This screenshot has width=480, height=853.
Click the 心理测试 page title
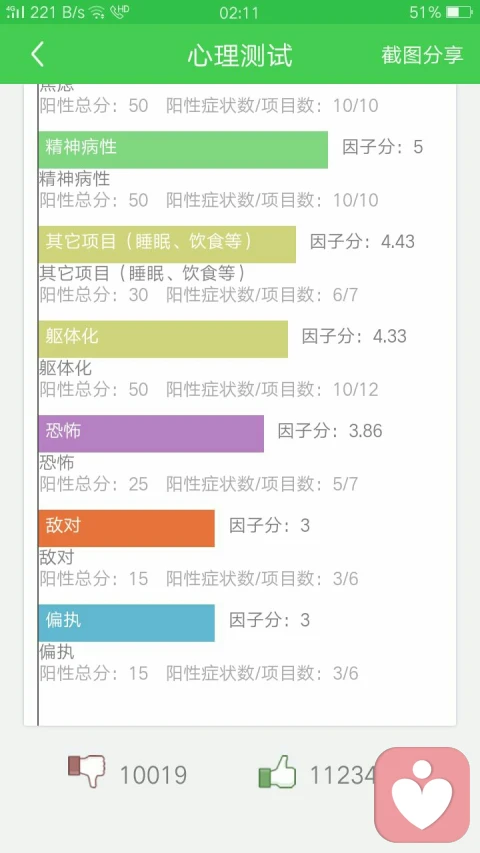(240, 55)
